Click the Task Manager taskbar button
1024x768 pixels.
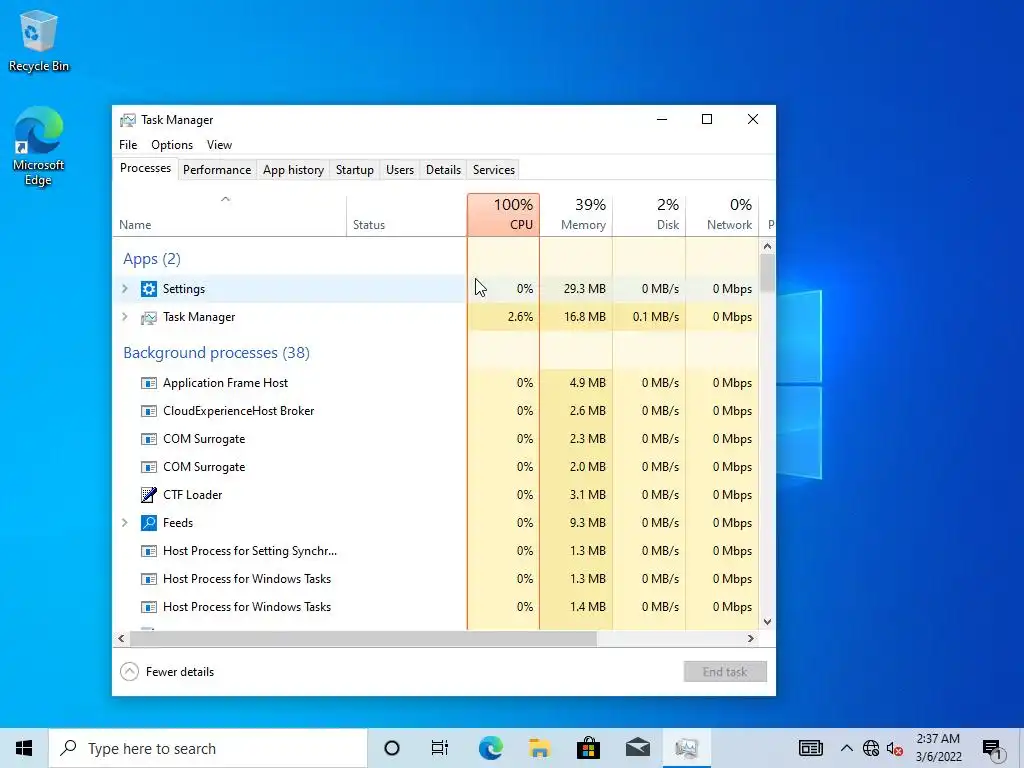686,748
